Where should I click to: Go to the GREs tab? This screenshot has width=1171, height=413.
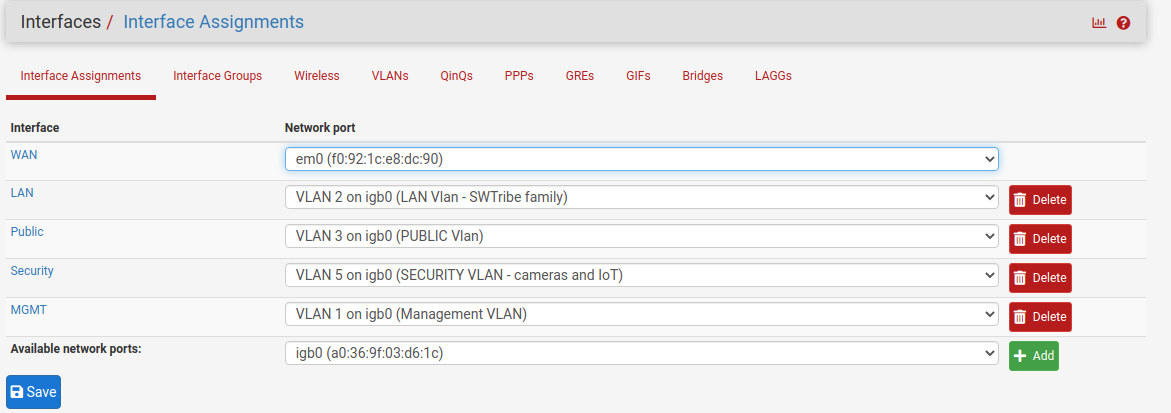[580, 75]
